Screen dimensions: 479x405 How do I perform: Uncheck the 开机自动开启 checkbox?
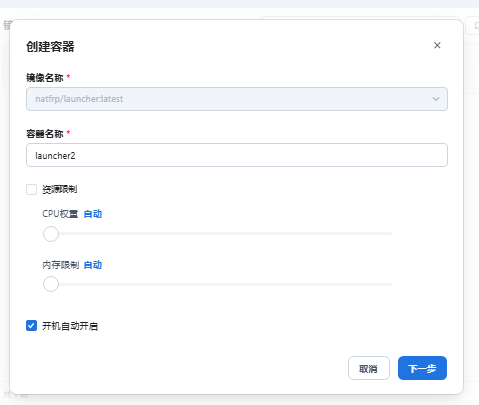coord(31,326)
